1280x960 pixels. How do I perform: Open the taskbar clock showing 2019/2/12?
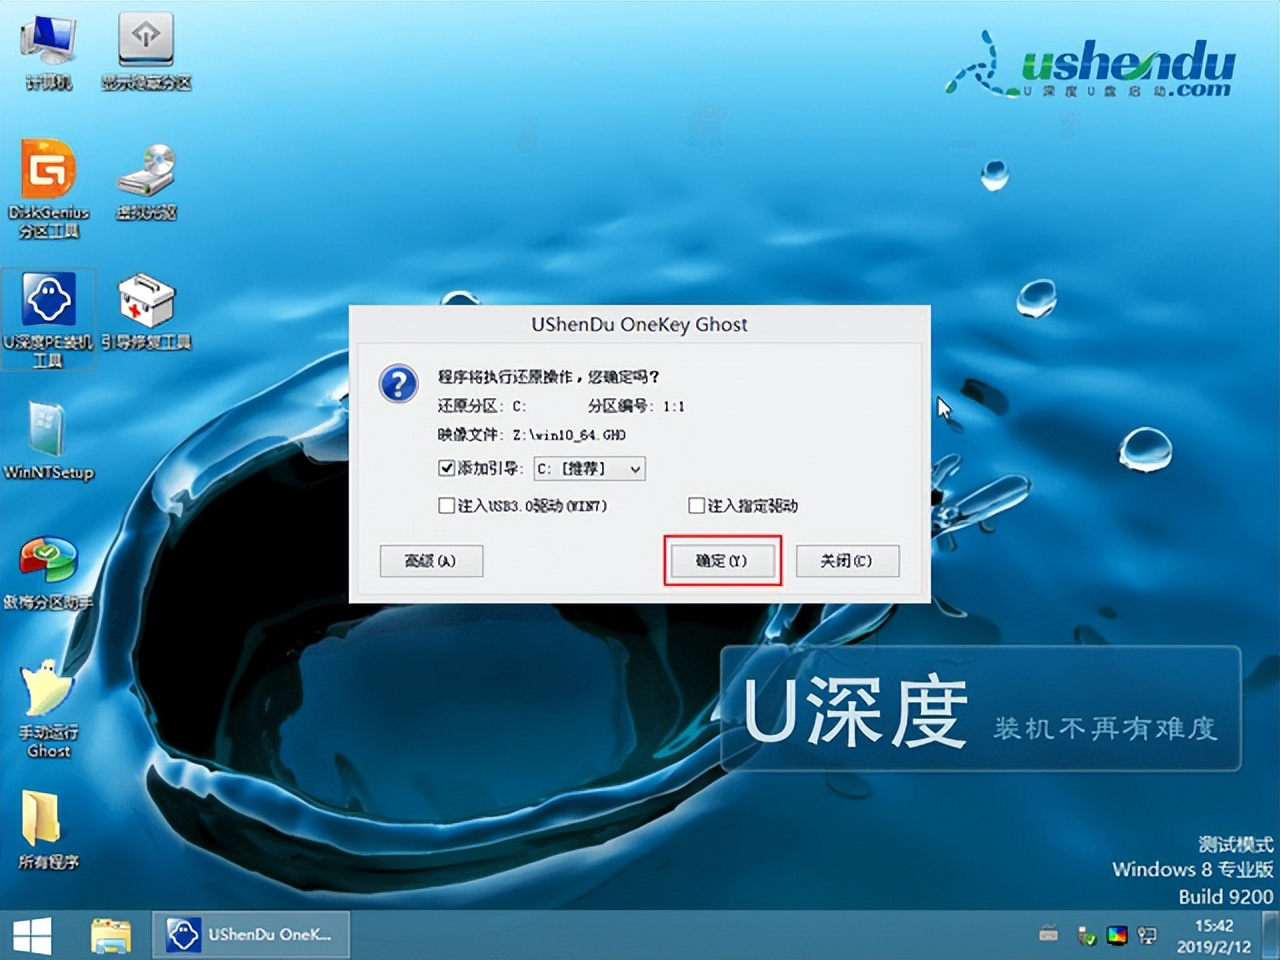(x=1213, y=936)
